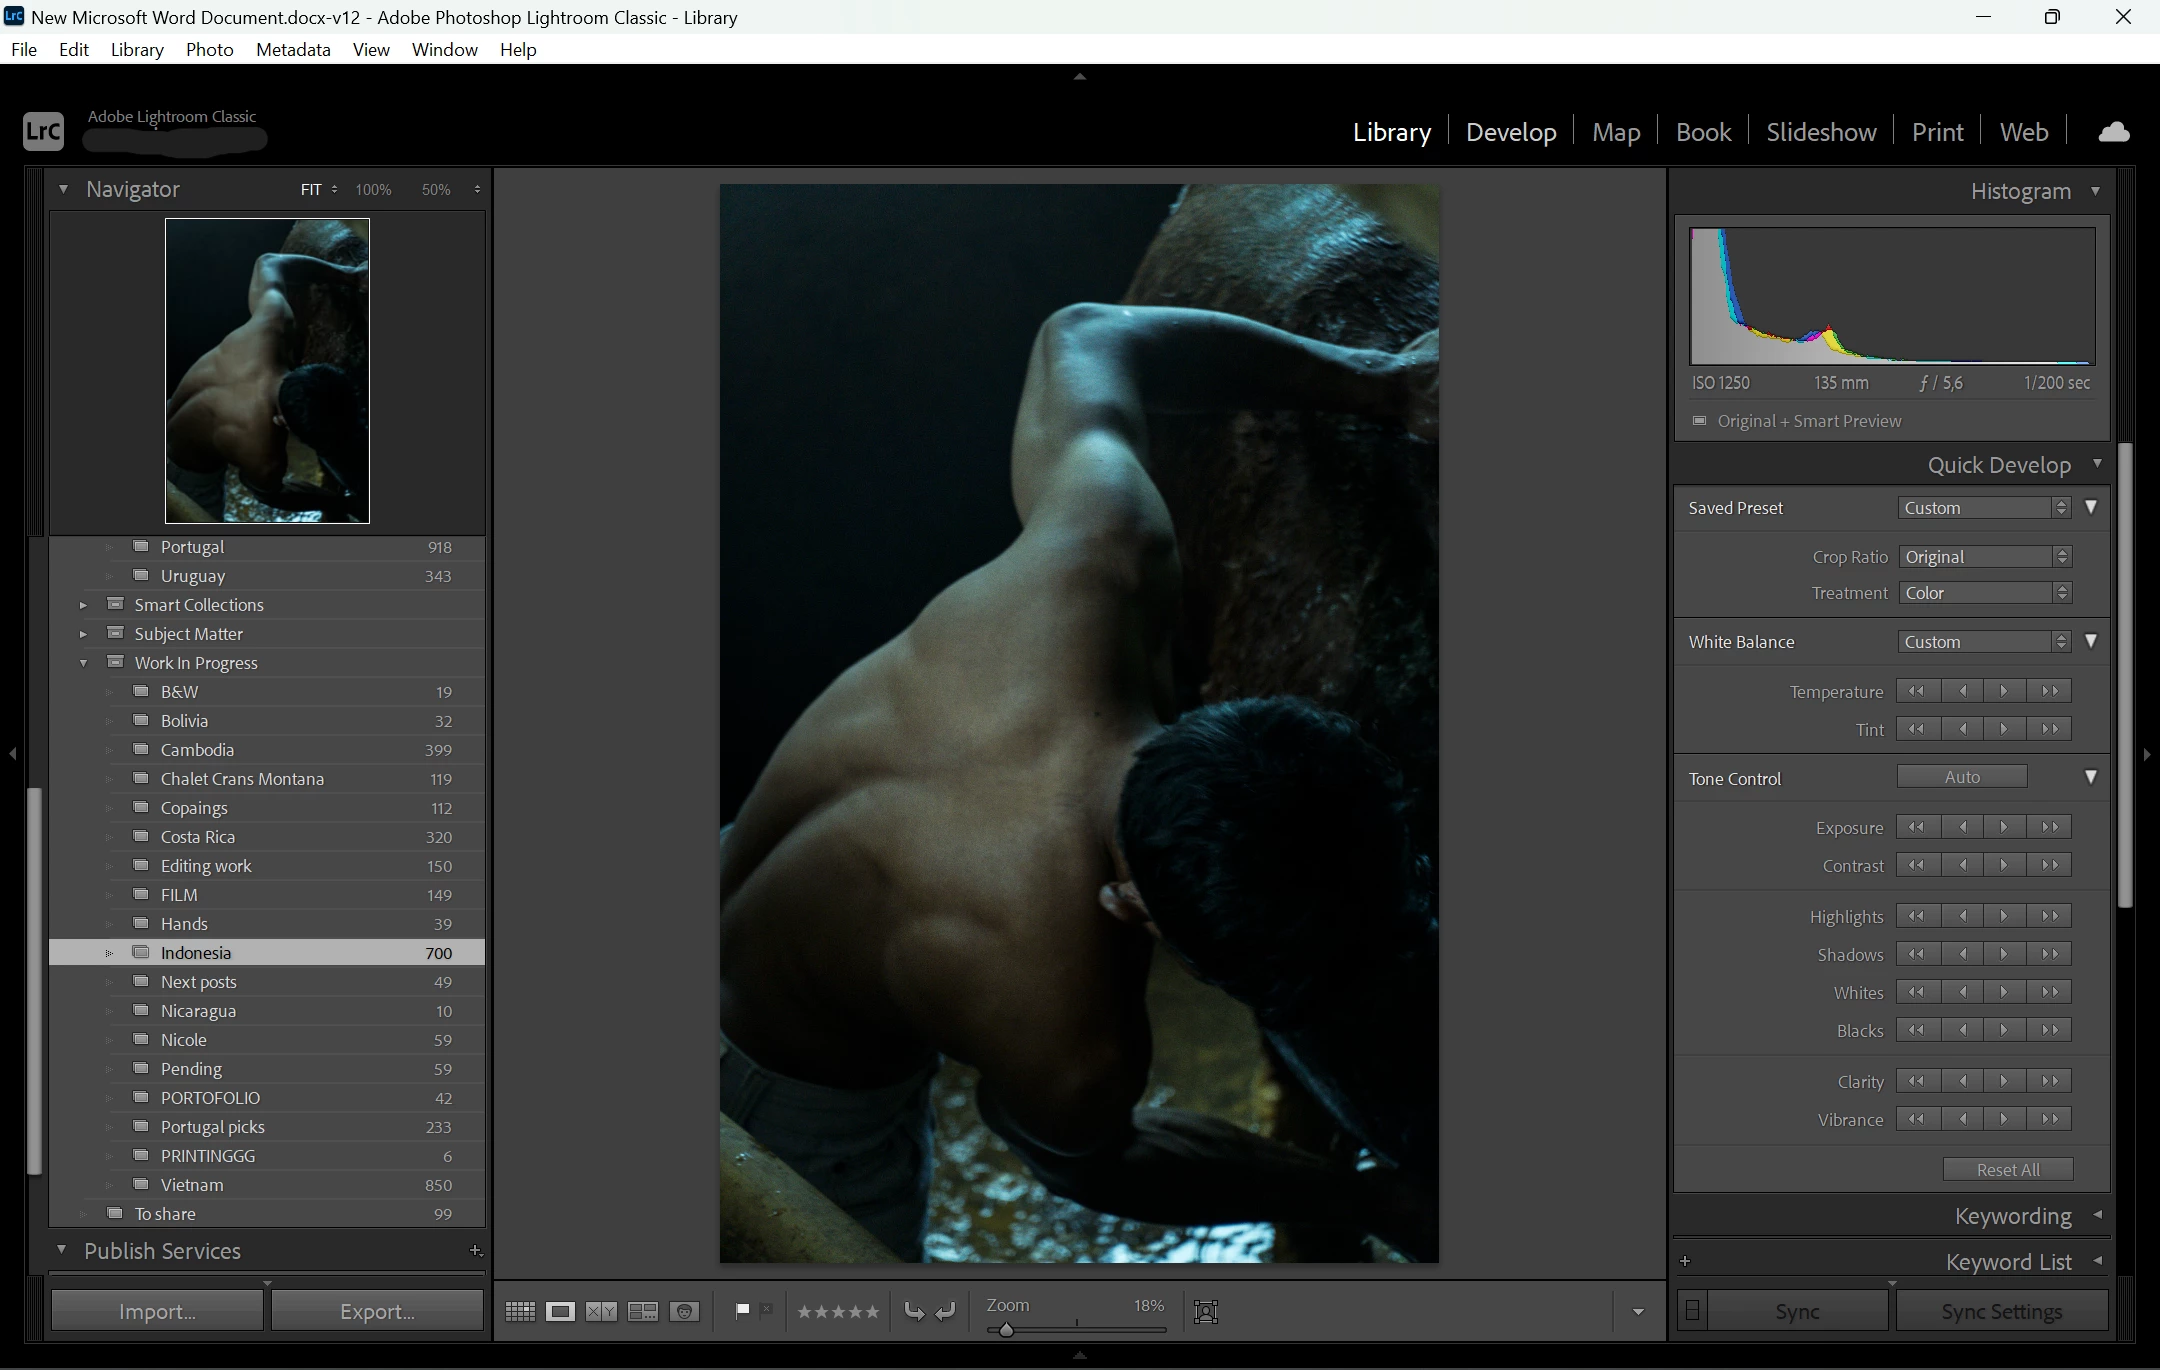2160x1370 pixels.
Task: Switch to Grid view icon
Action: [520, 1311]
